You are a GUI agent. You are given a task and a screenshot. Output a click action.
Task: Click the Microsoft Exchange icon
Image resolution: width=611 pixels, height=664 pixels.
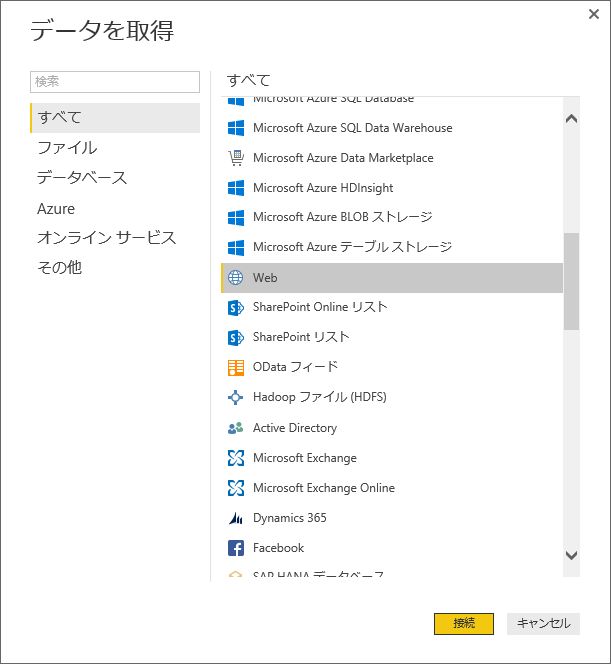point(236,458)
